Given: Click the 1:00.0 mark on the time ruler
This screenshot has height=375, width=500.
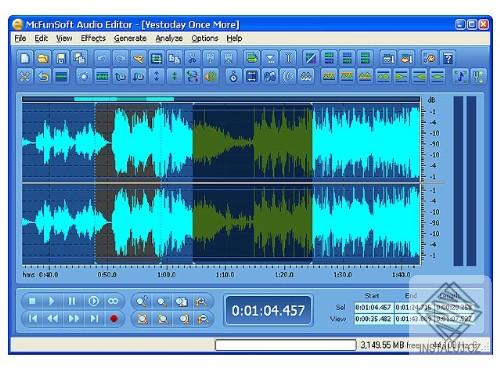Looking at the screenshot, I should 166,275.
